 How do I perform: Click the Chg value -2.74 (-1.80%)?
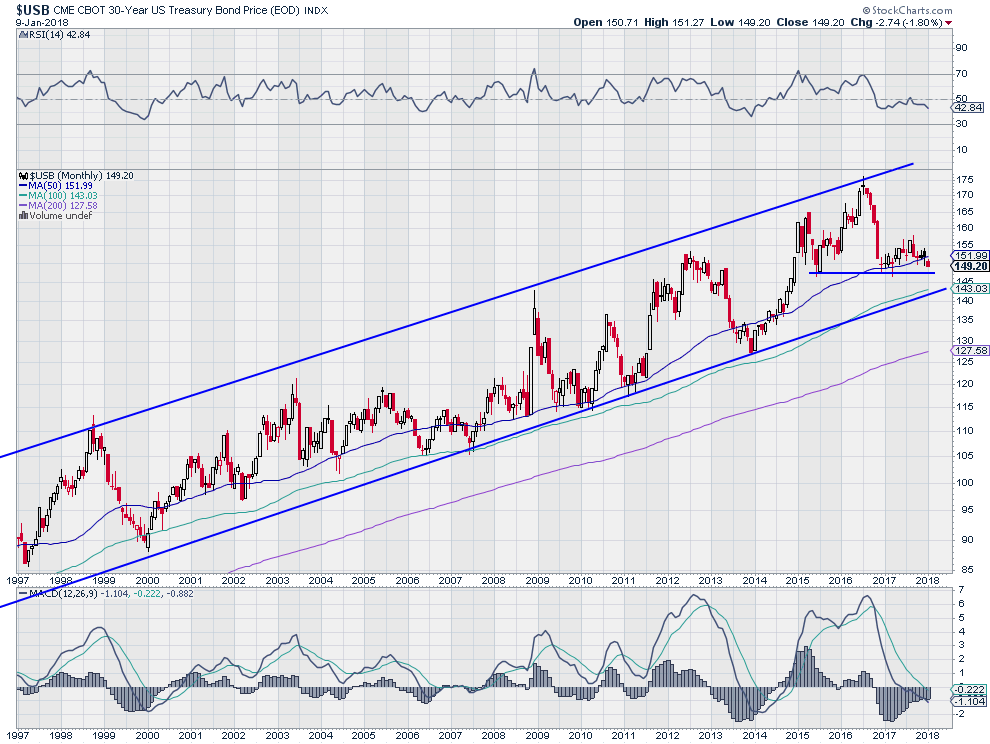pos(909,22)
